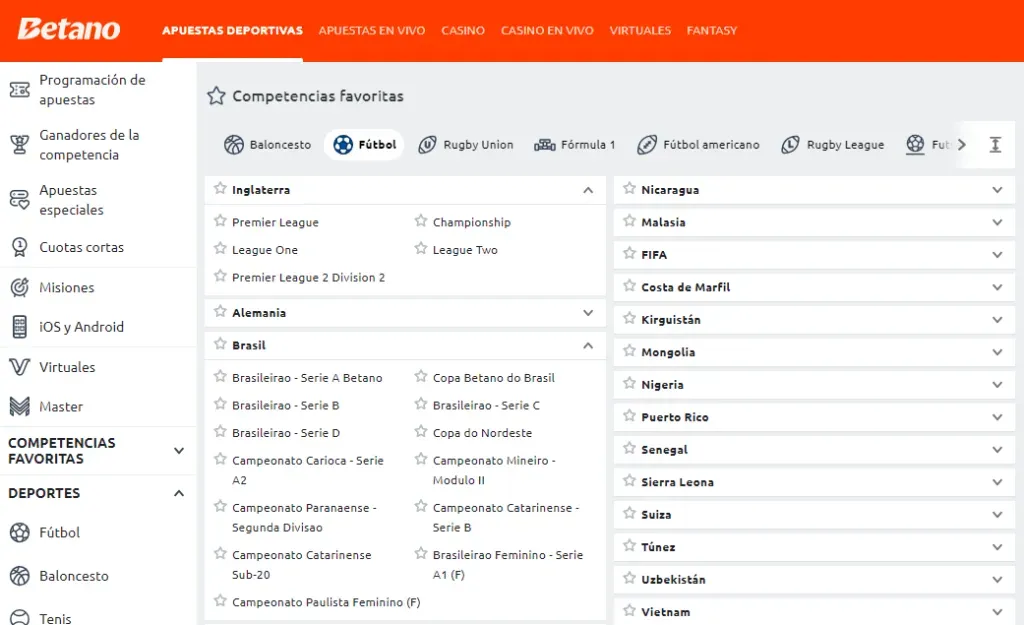Image resolution: width=1024 pixels, height=625 pixels.
Task: Go to Copa do Nordeste
Action: point(482,433)
